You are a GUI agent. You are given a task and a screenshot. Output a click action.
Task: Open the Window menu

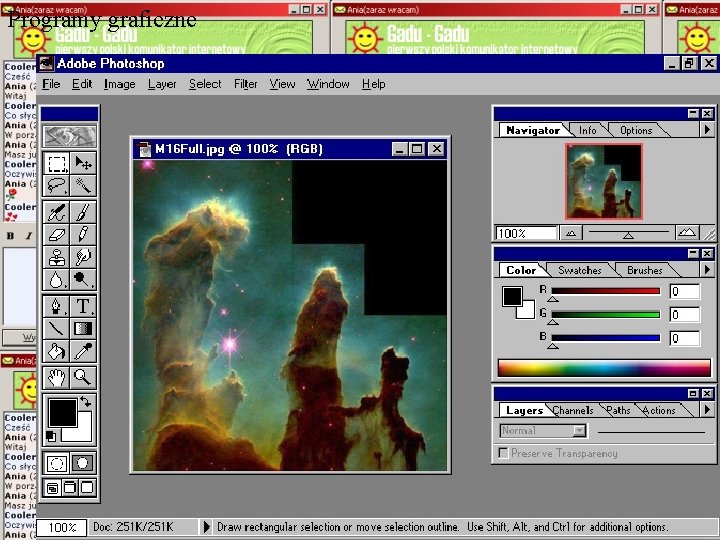pyautogui.click(x=328, y=84)
